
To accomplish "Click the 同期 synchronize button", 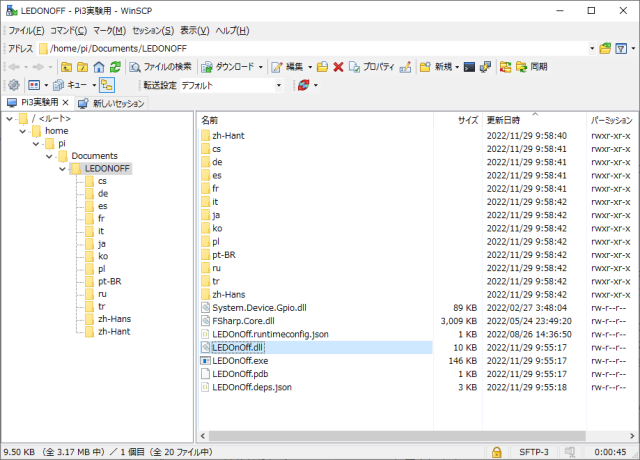I will [x=530, y=67].
